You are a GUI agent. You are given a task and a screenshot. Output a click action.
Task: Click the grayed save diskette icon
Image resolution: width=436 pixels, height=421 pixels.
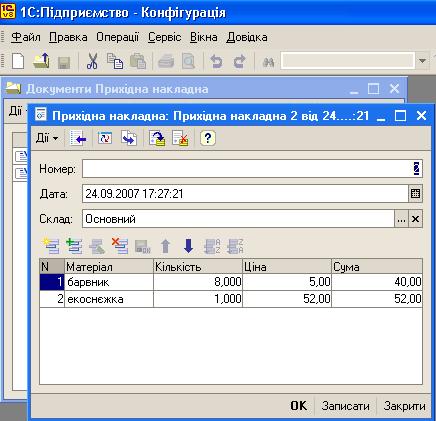click(x=64, y=62)
